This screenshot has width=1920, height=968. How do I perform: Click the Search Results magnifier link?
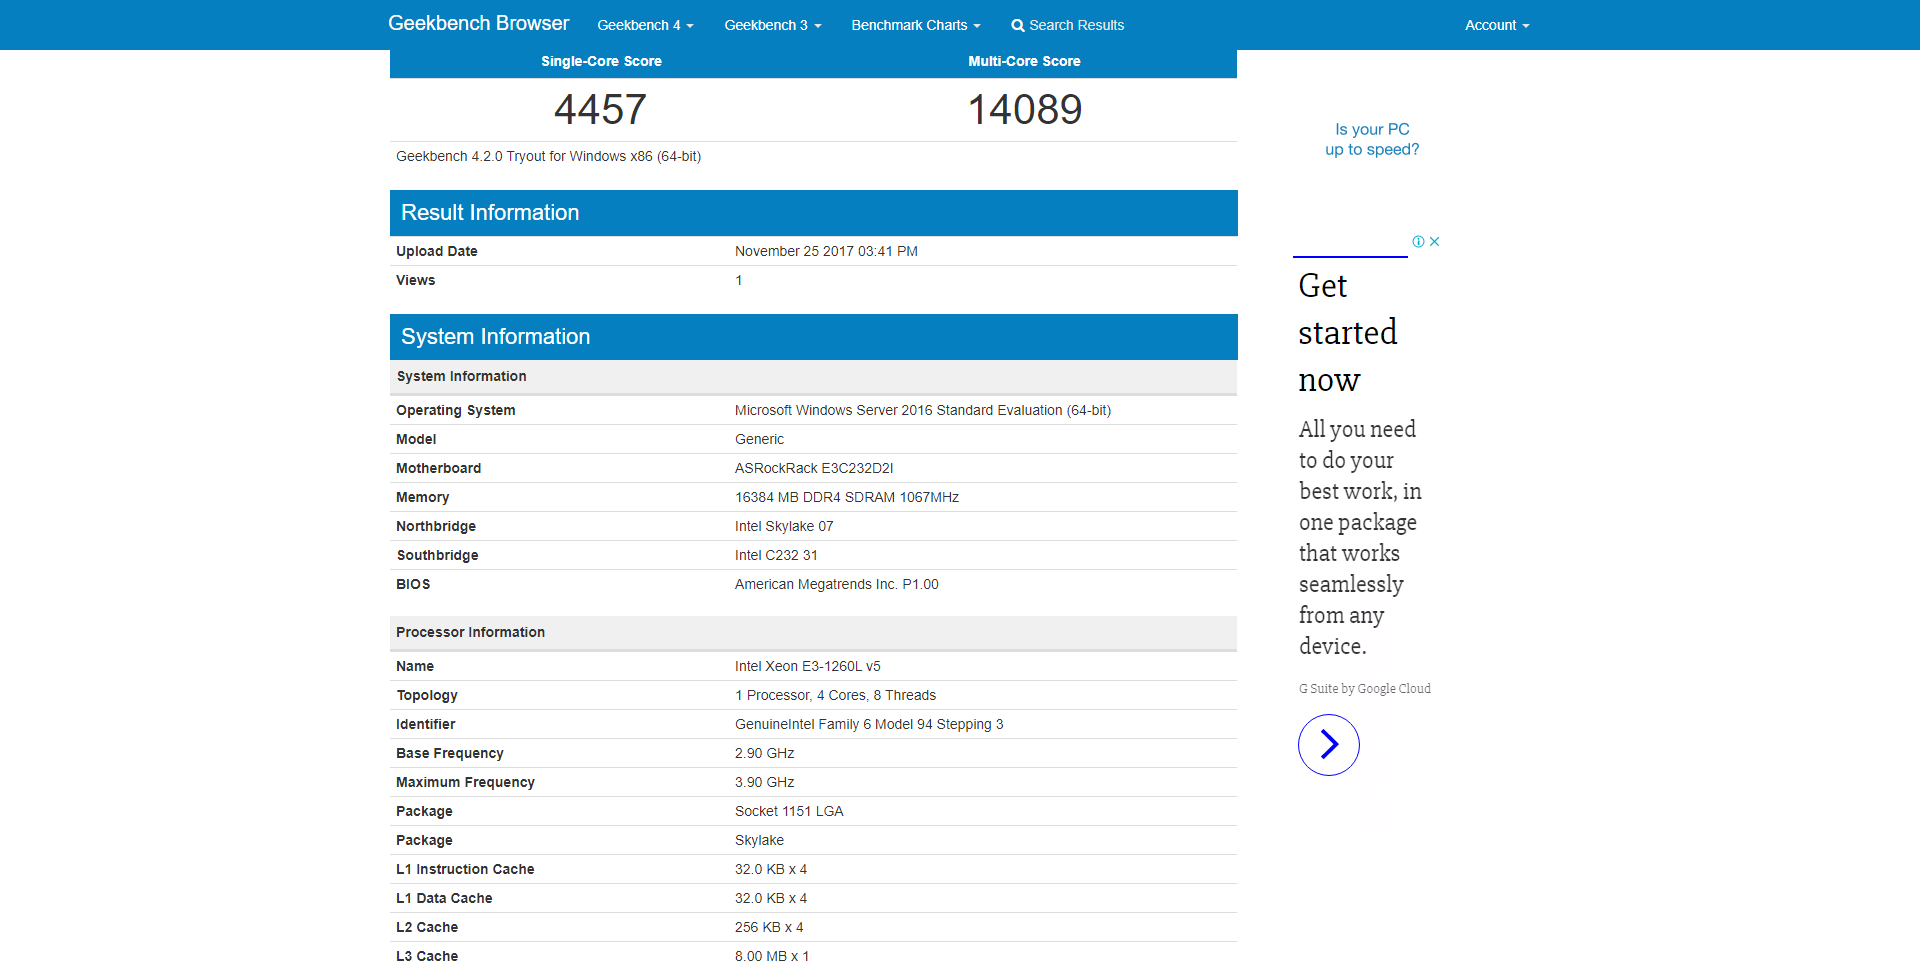[1067, 25]
